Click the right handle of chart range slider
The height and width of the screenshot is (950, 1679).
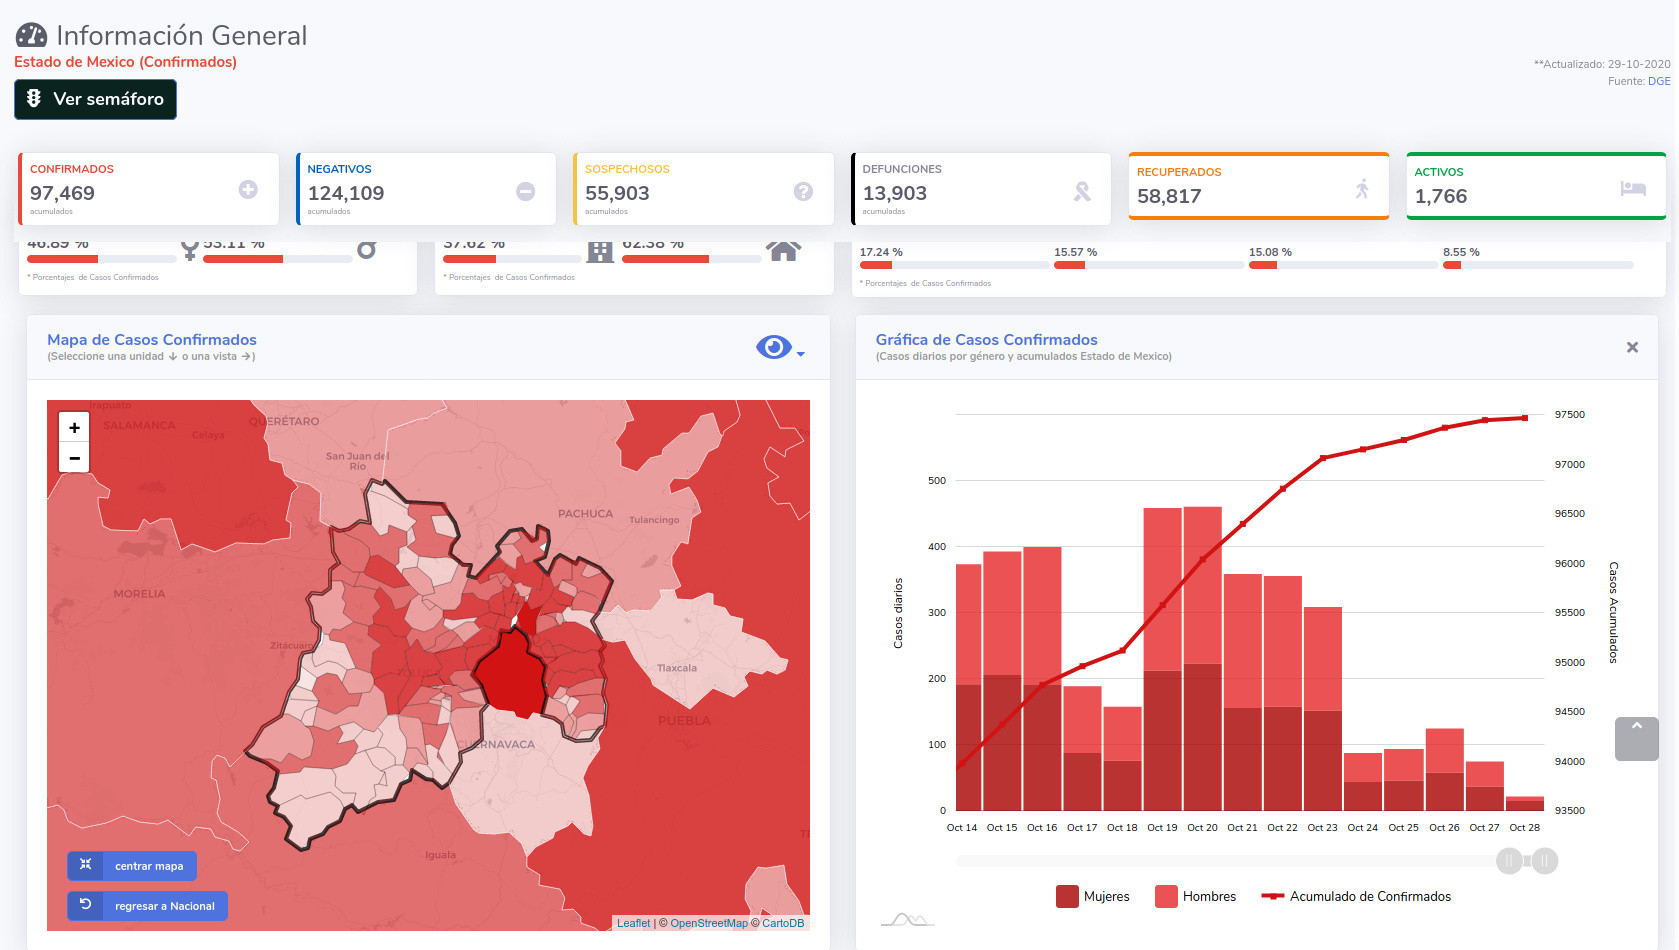[x=1545, y=861]
